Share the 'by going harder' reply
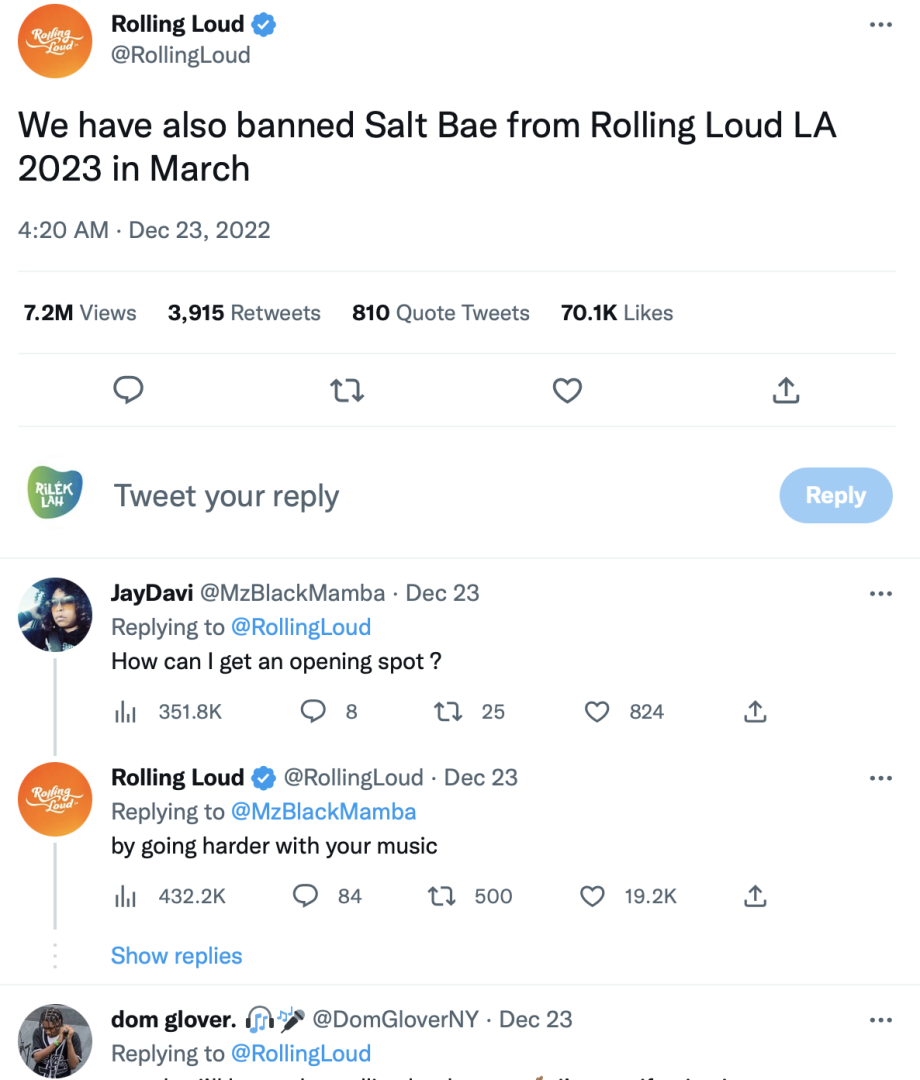Viewport: 920px width, 1080px height. click(x=756, y=897)
